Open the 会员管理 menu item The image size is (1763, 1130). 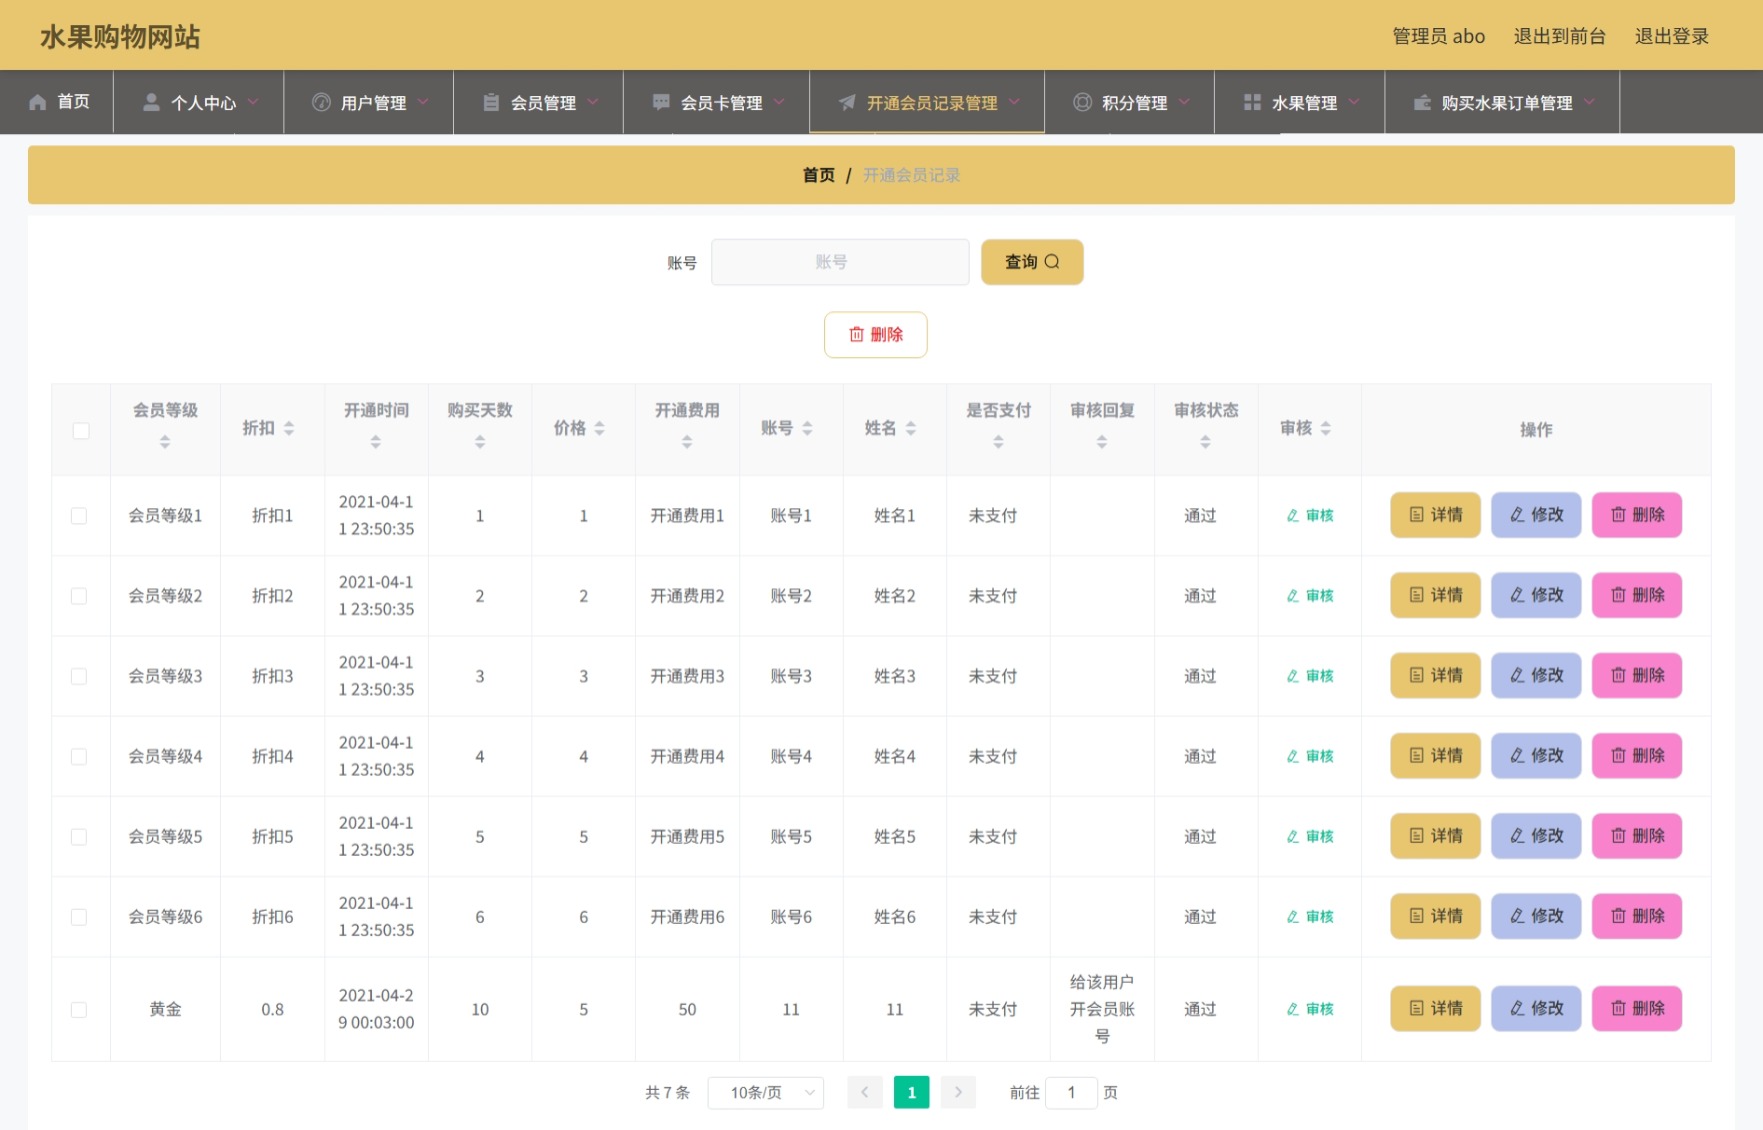tap(538, 102)
